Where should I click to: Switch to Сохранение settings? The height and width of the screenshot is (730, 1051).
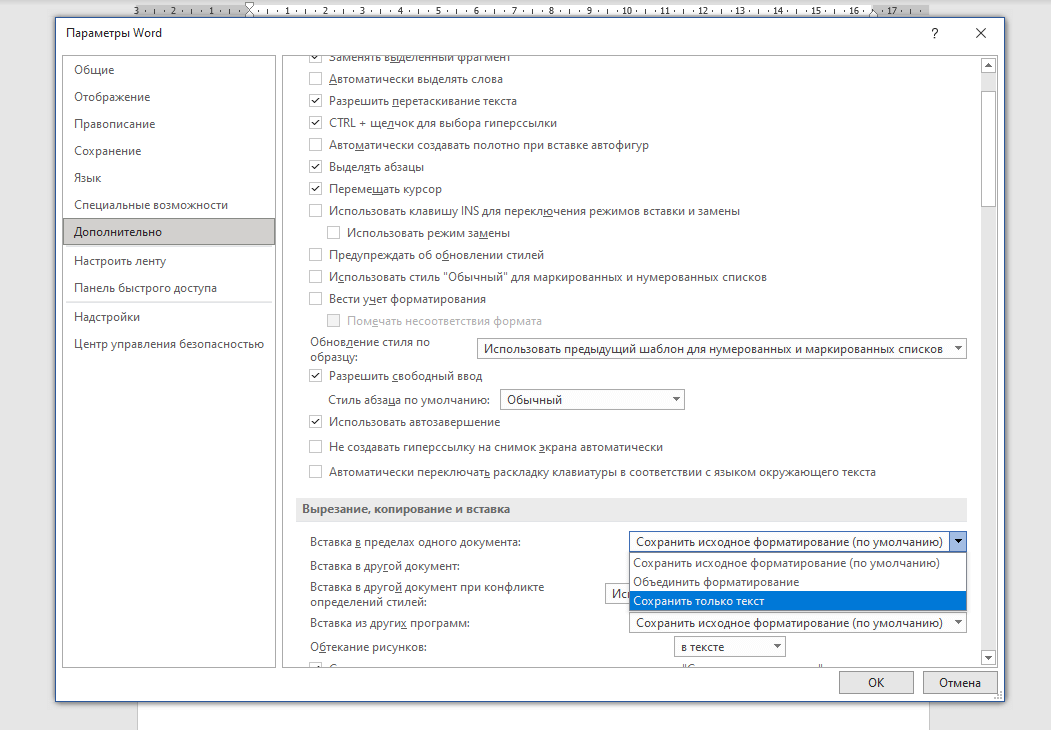pyautogui.click(x=169, y=151)
